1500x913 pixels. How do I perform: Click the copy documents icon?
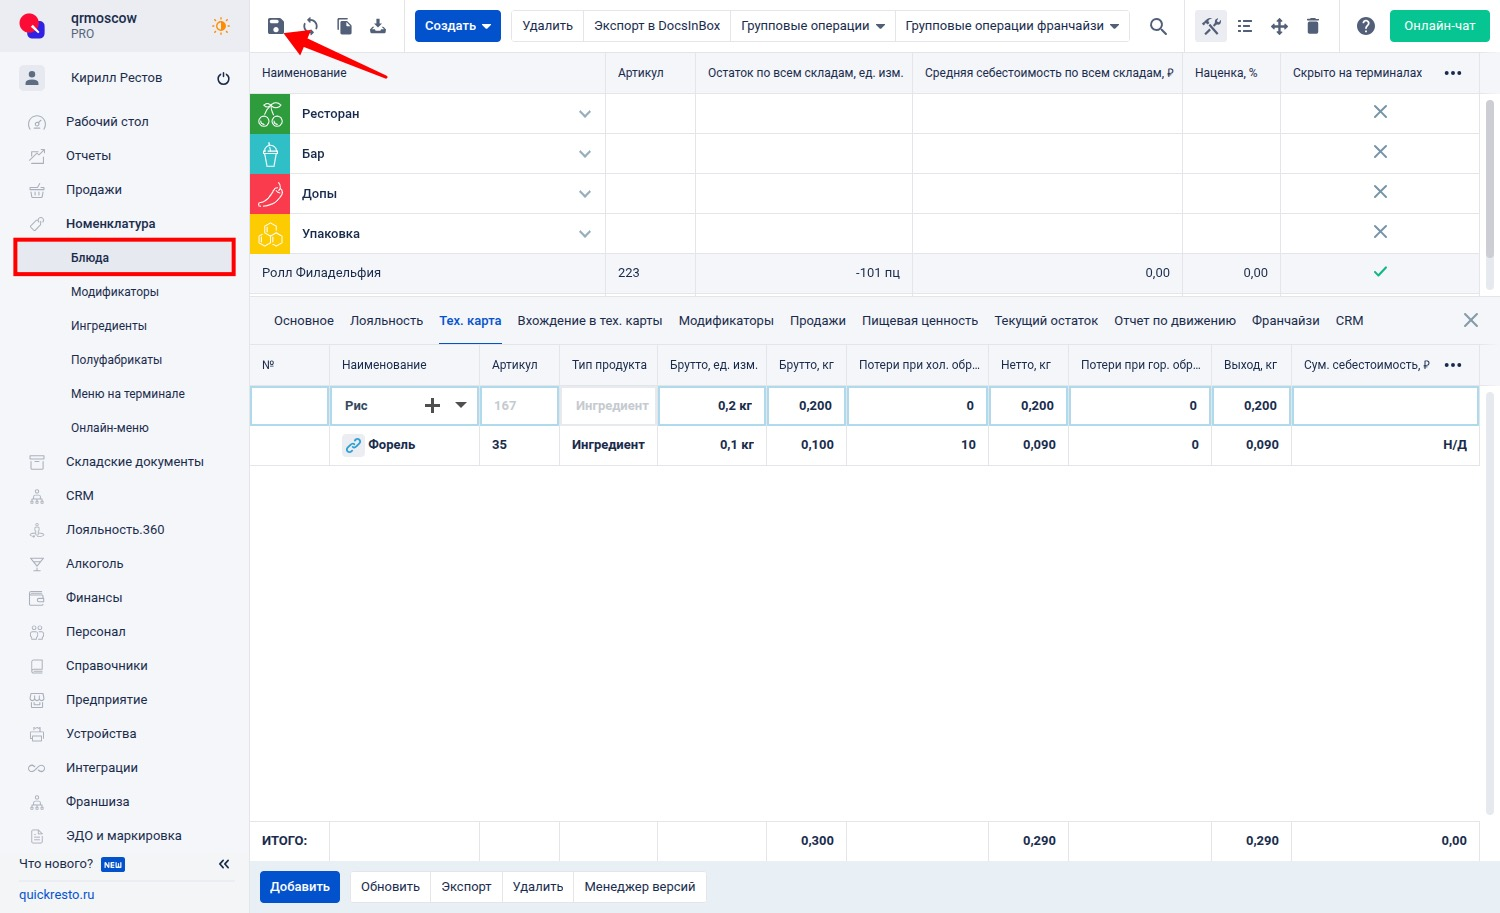click(x=344, y=26)
